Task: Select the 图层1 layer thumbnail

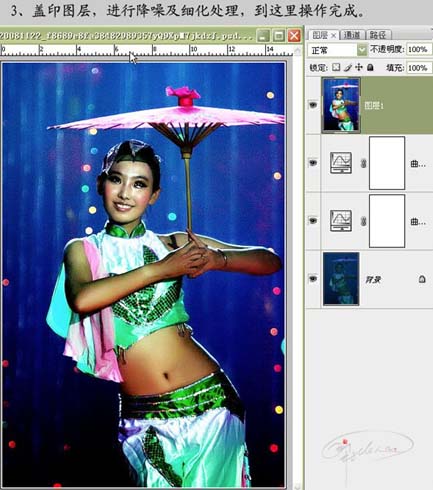Action: pyautogui.click(x=341, y=105)
